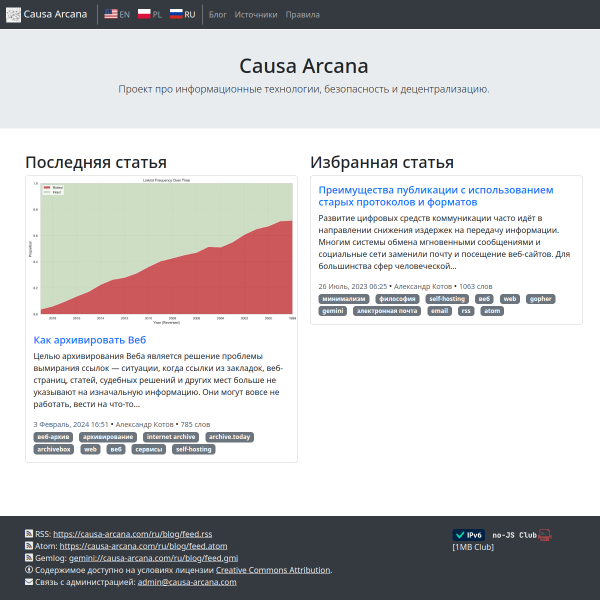Click the atom tag
This screenshot has width=600, height=600.
492,311
